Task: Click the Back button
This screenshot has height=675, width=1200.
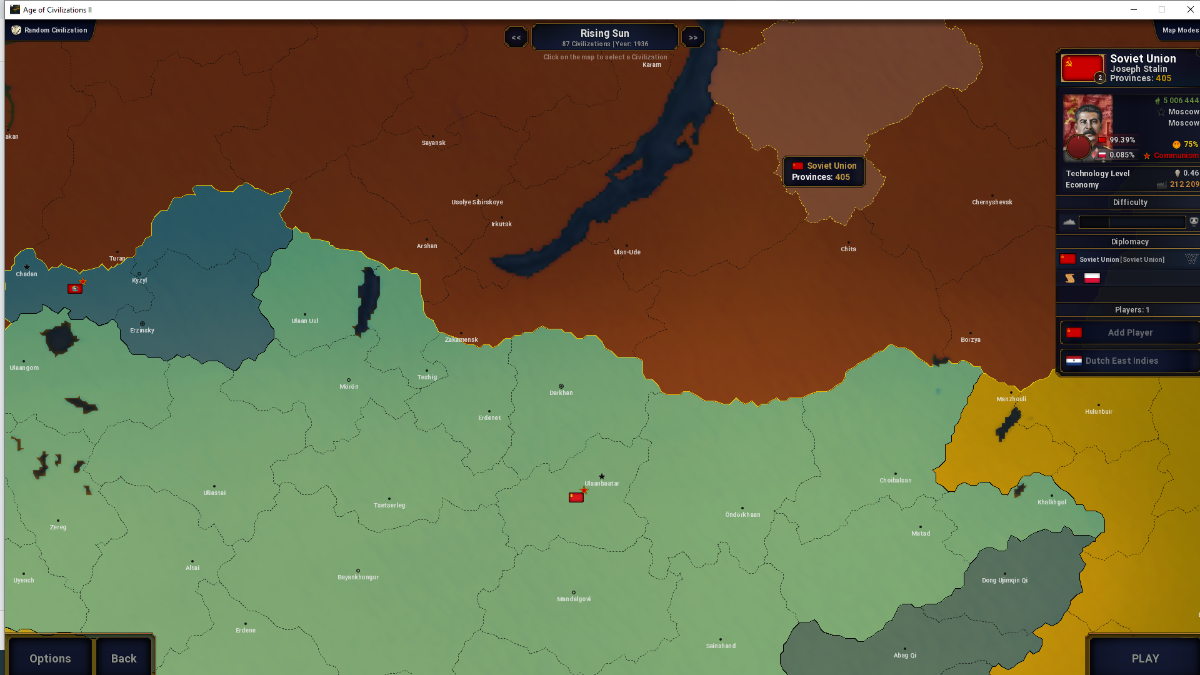Action: coord(124,658)
